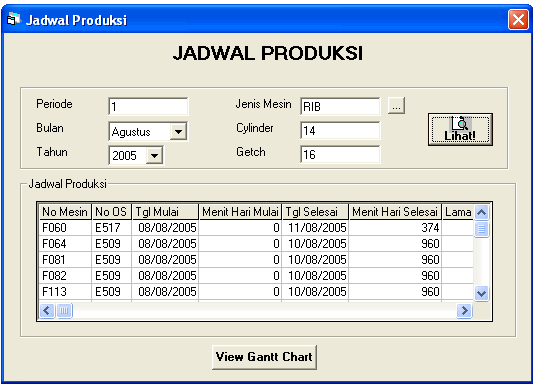Click the Menit Hari Mulai column header
The width and height of the screenshot is (533, 385).
(x=240, y=212)
